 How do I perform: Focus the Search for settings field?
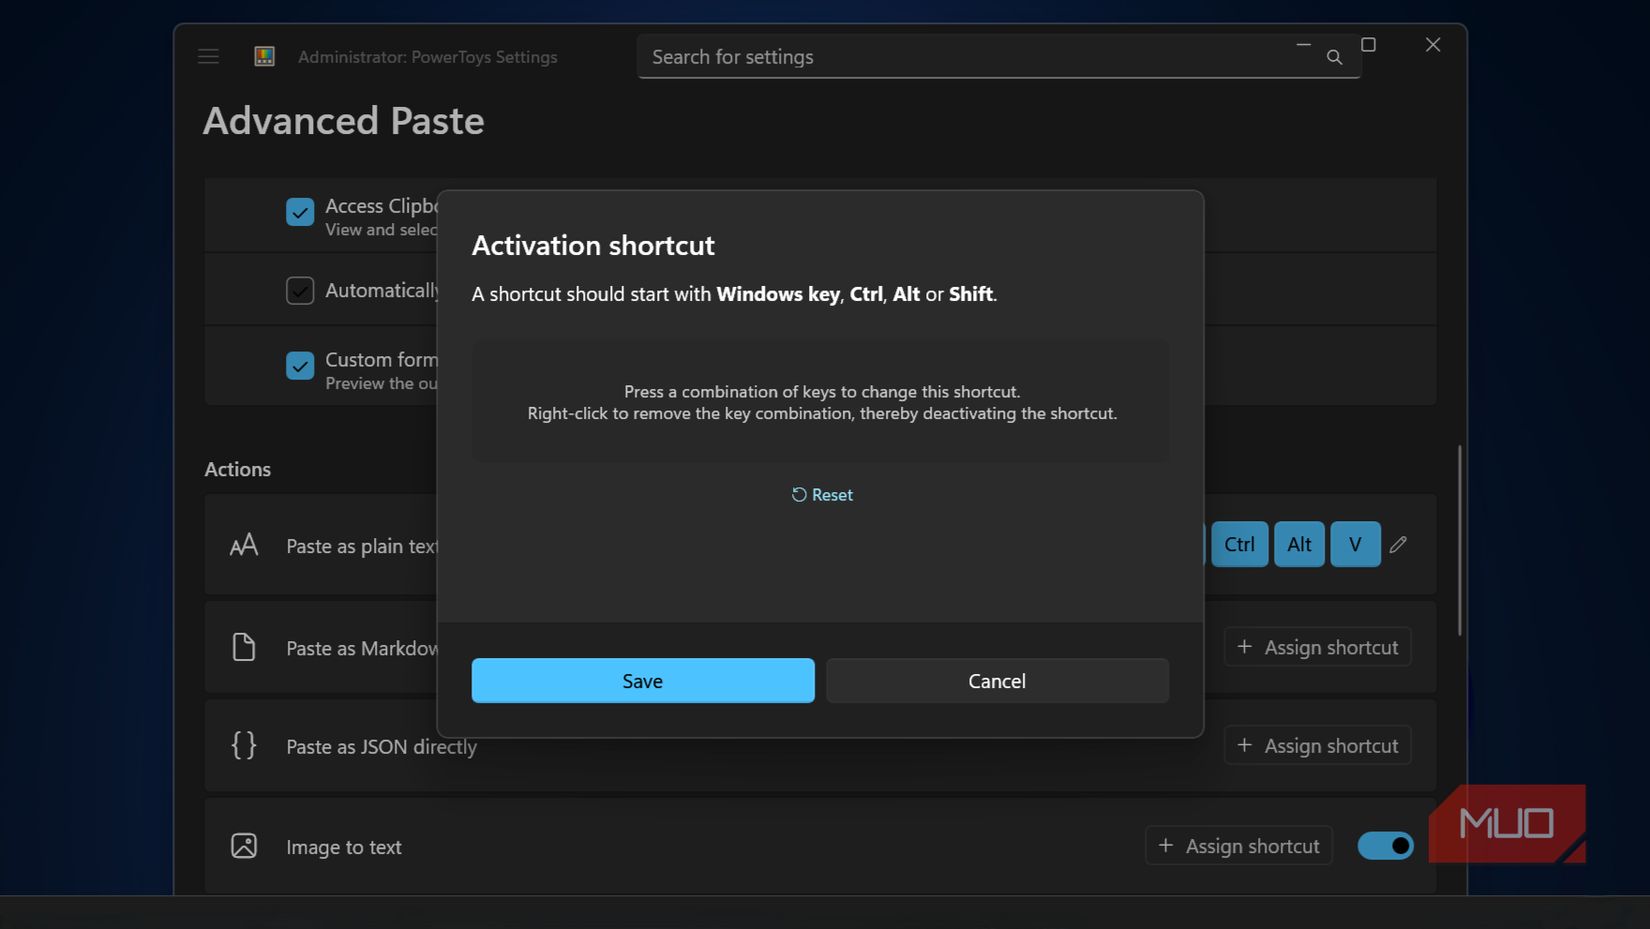tap(998, 57)
